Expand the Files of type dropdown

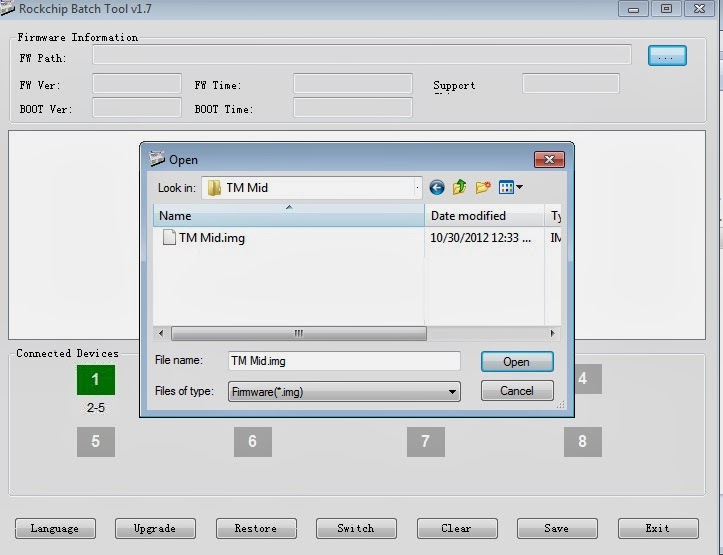click(x=452, y=392)
